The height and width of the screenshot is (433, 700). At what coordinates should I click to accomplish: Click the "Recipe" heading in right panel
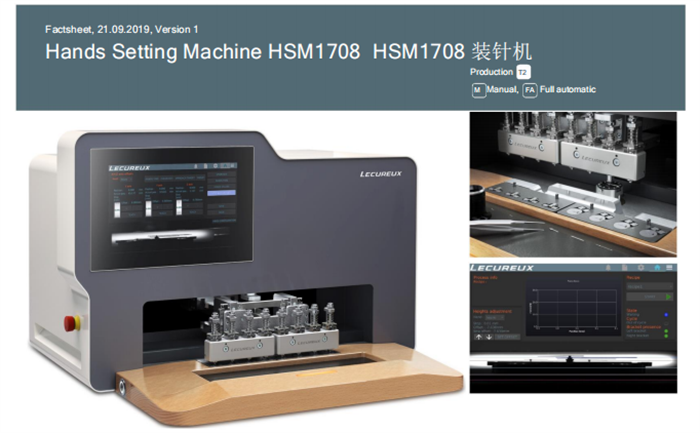tap(633, 277)
